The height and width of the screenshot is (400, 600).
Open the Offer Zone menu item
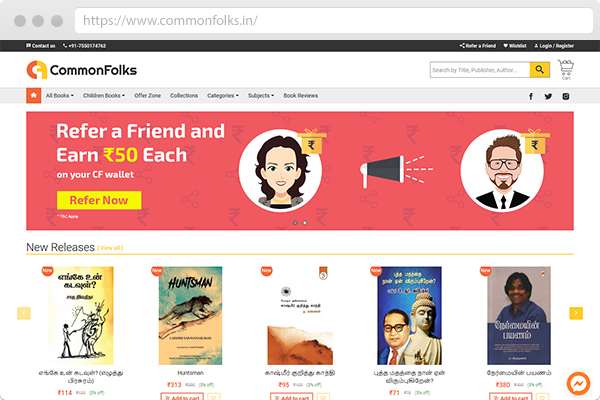pos(147,96)
